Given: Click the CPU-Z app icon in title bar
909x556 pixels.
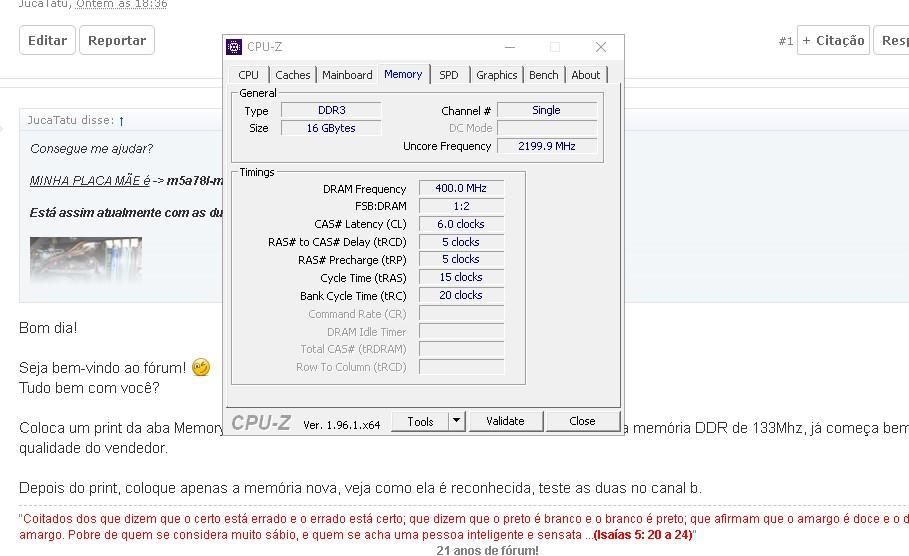Looking at the screenshot, I should (234, 47).
